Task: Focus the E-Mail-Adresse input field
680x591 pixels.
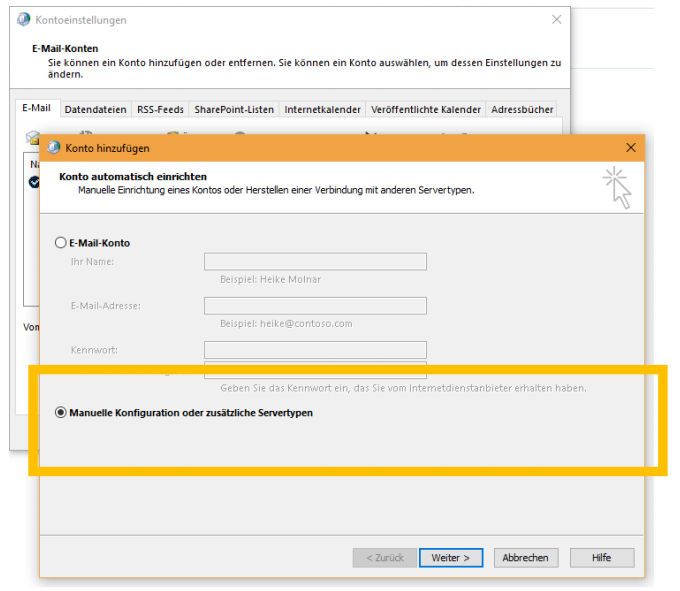Action: [x=315, y=306]
